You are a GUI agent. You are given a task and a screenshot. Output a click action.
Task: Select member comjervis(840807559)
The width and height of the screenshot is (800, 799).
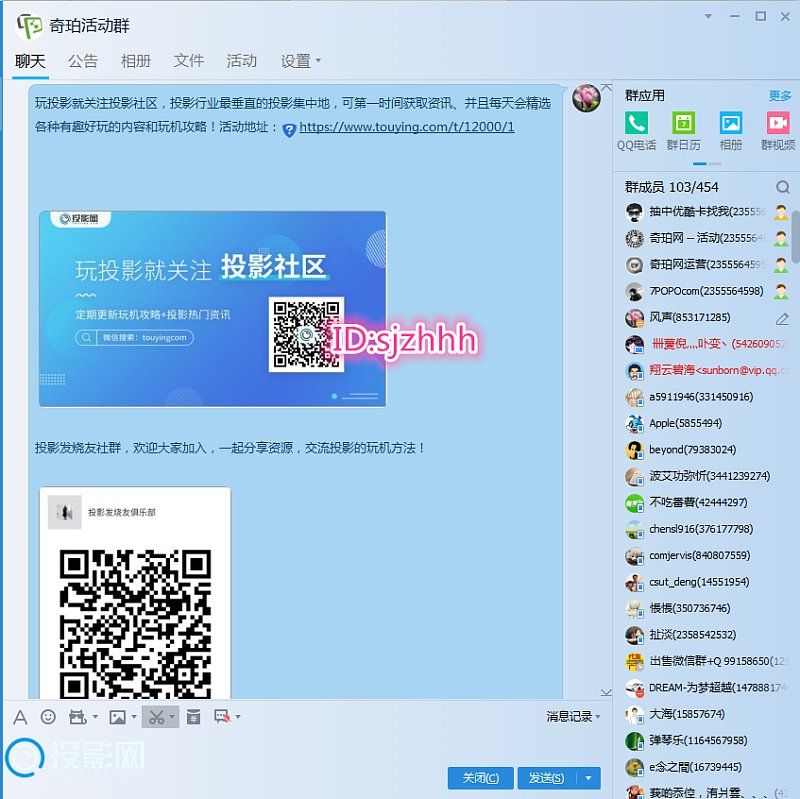pyautogui.click(x=706, y=556)
